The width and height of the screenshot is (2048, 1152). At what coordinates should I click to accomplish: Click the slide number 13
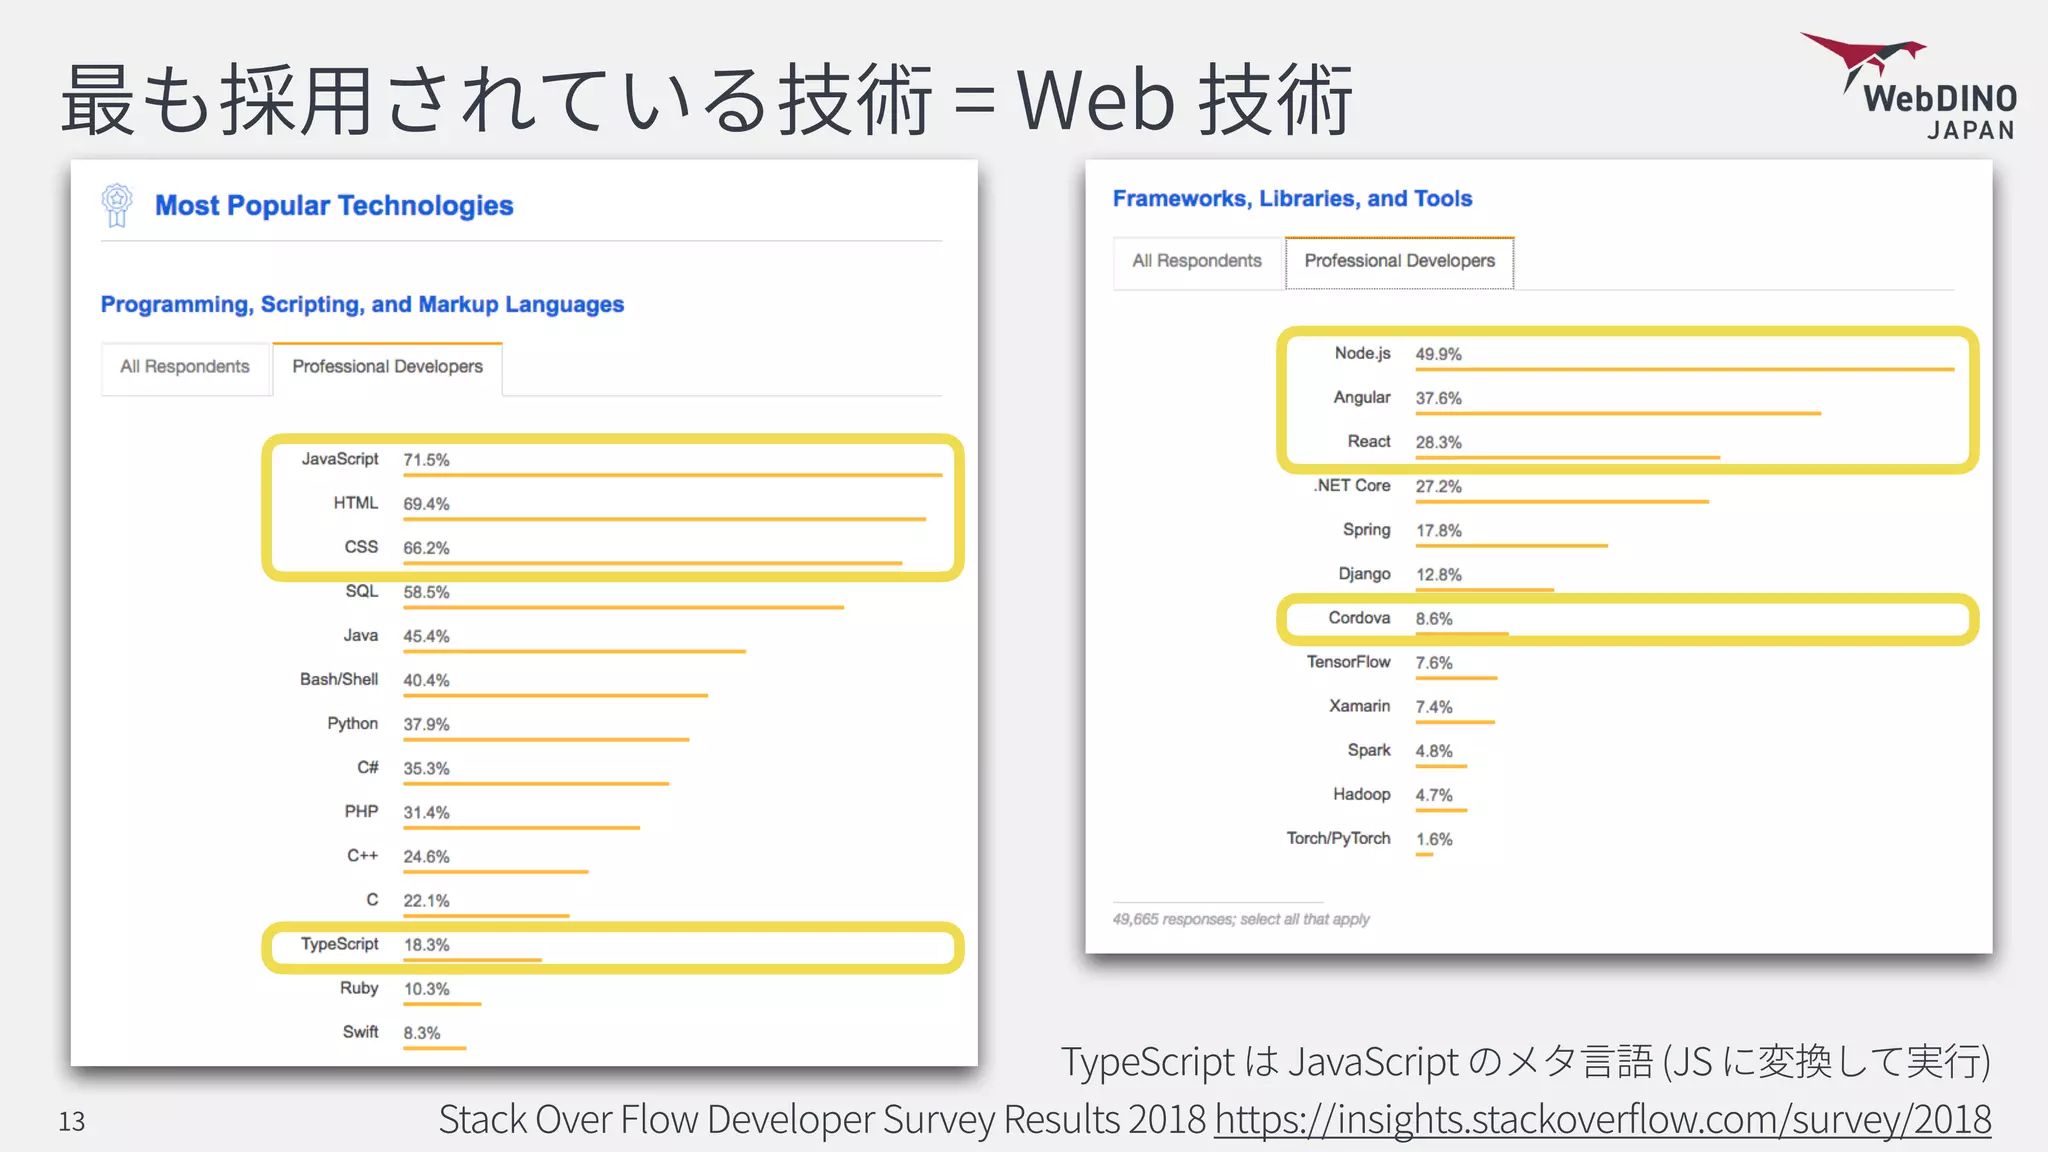[72, 1122]
